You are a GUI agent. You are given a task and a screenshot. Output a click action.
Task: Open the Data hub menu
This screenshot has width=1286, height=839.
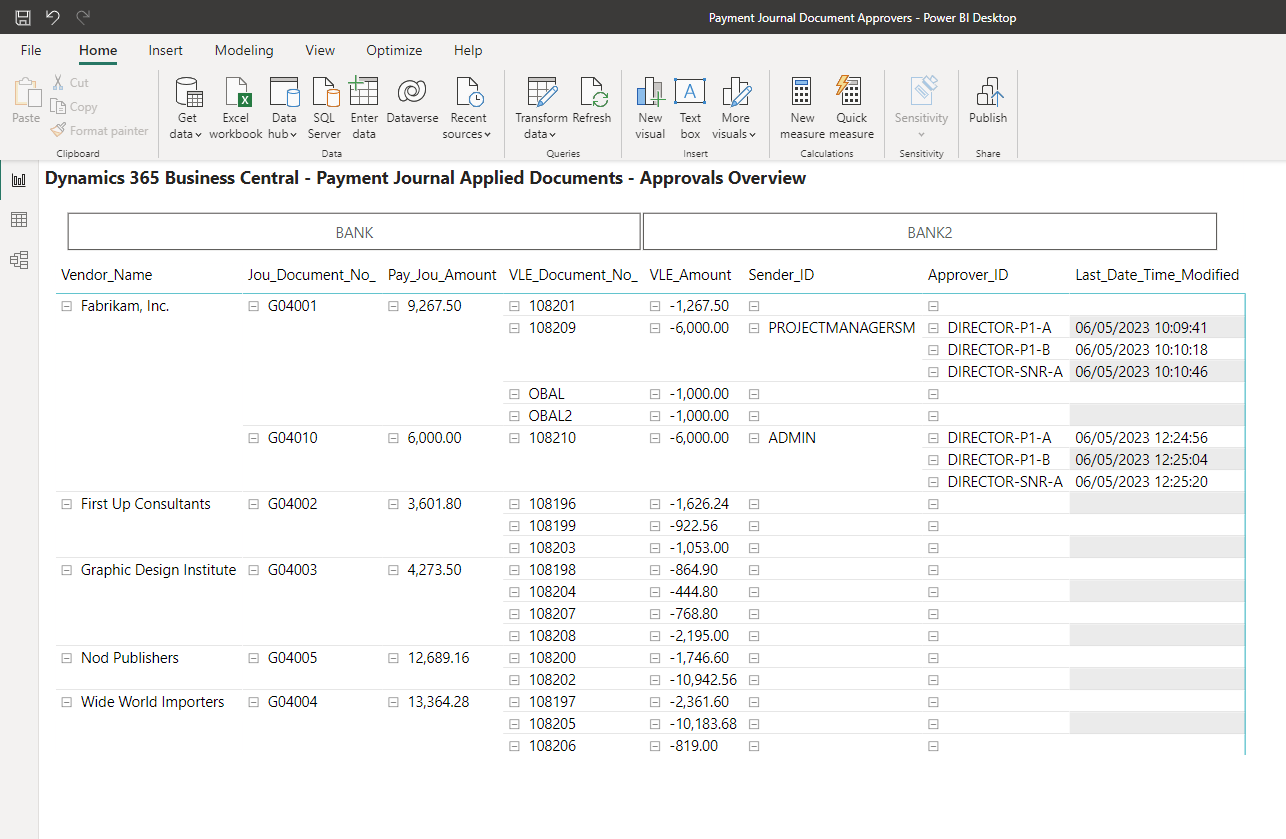tap(284, 108)
